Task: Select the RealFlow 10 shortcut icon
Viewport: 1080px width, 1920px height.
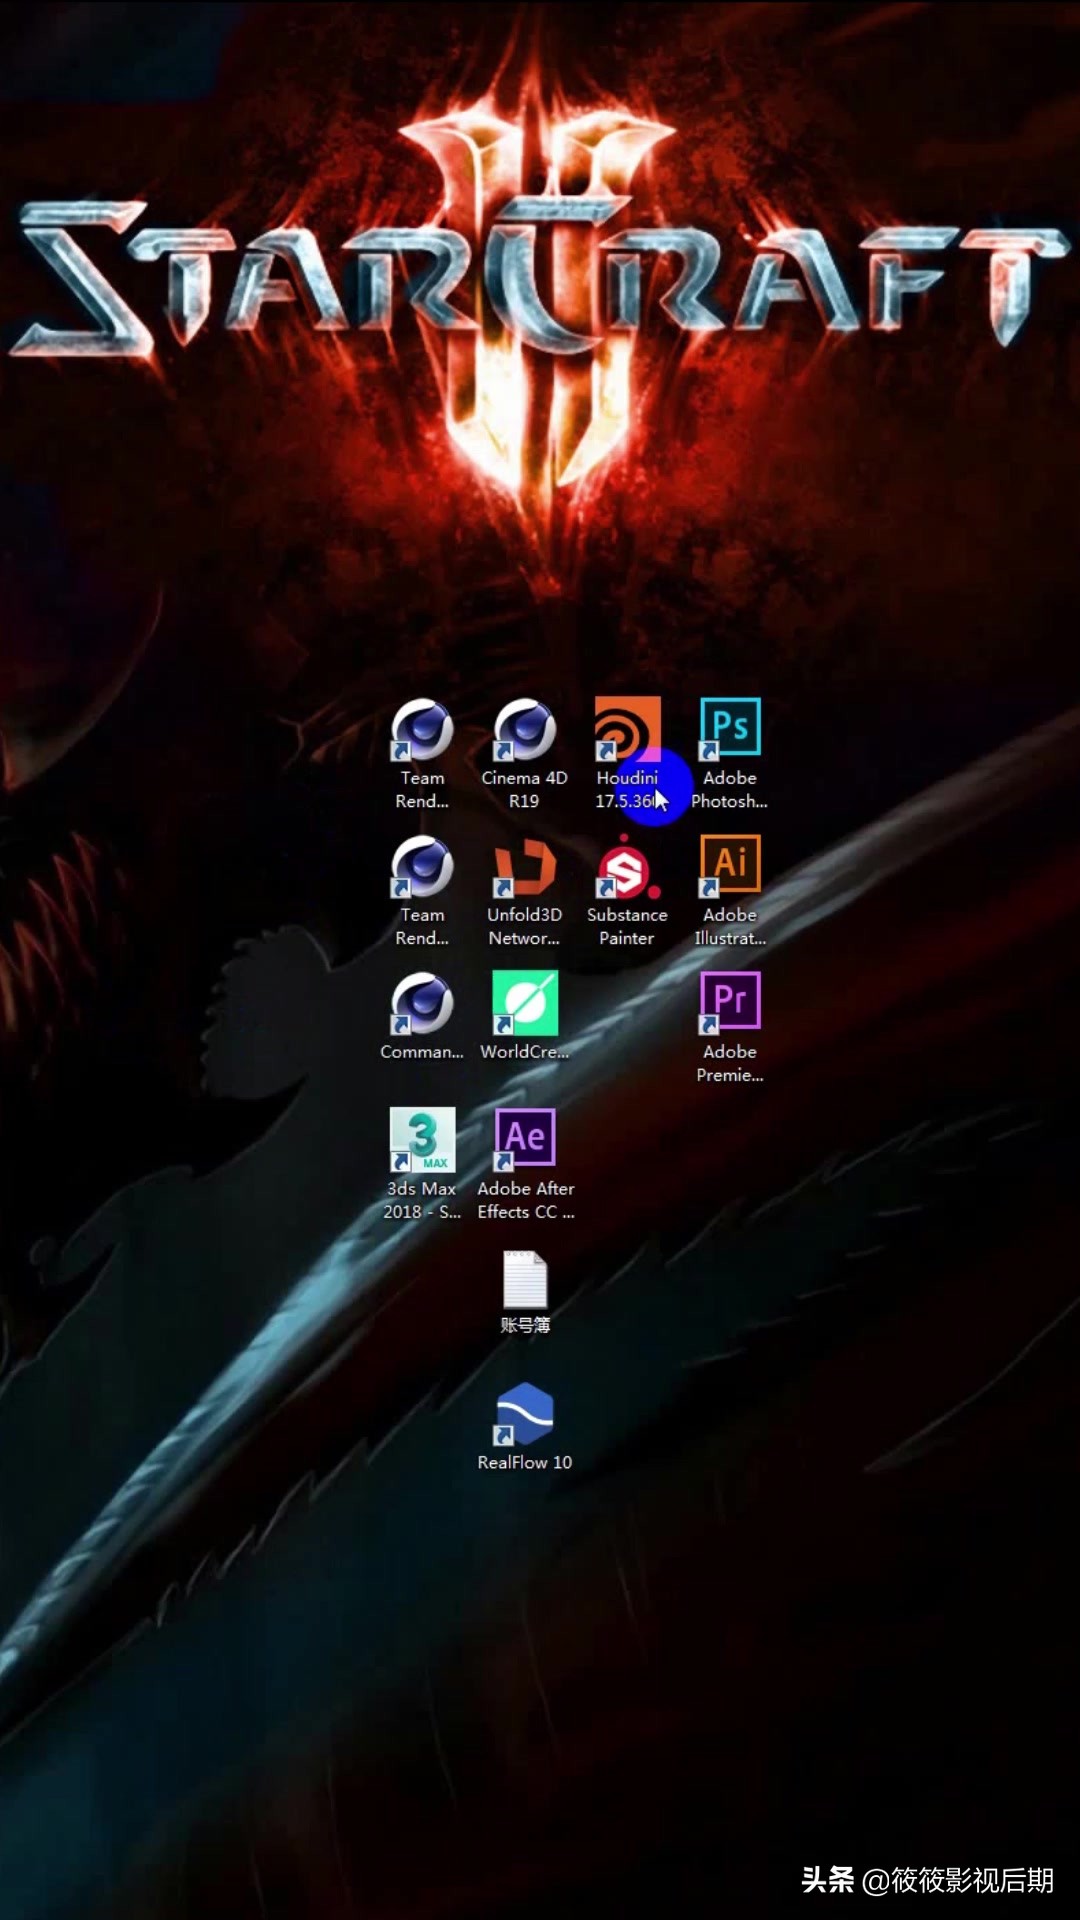Action: (x=524, y=1414)
